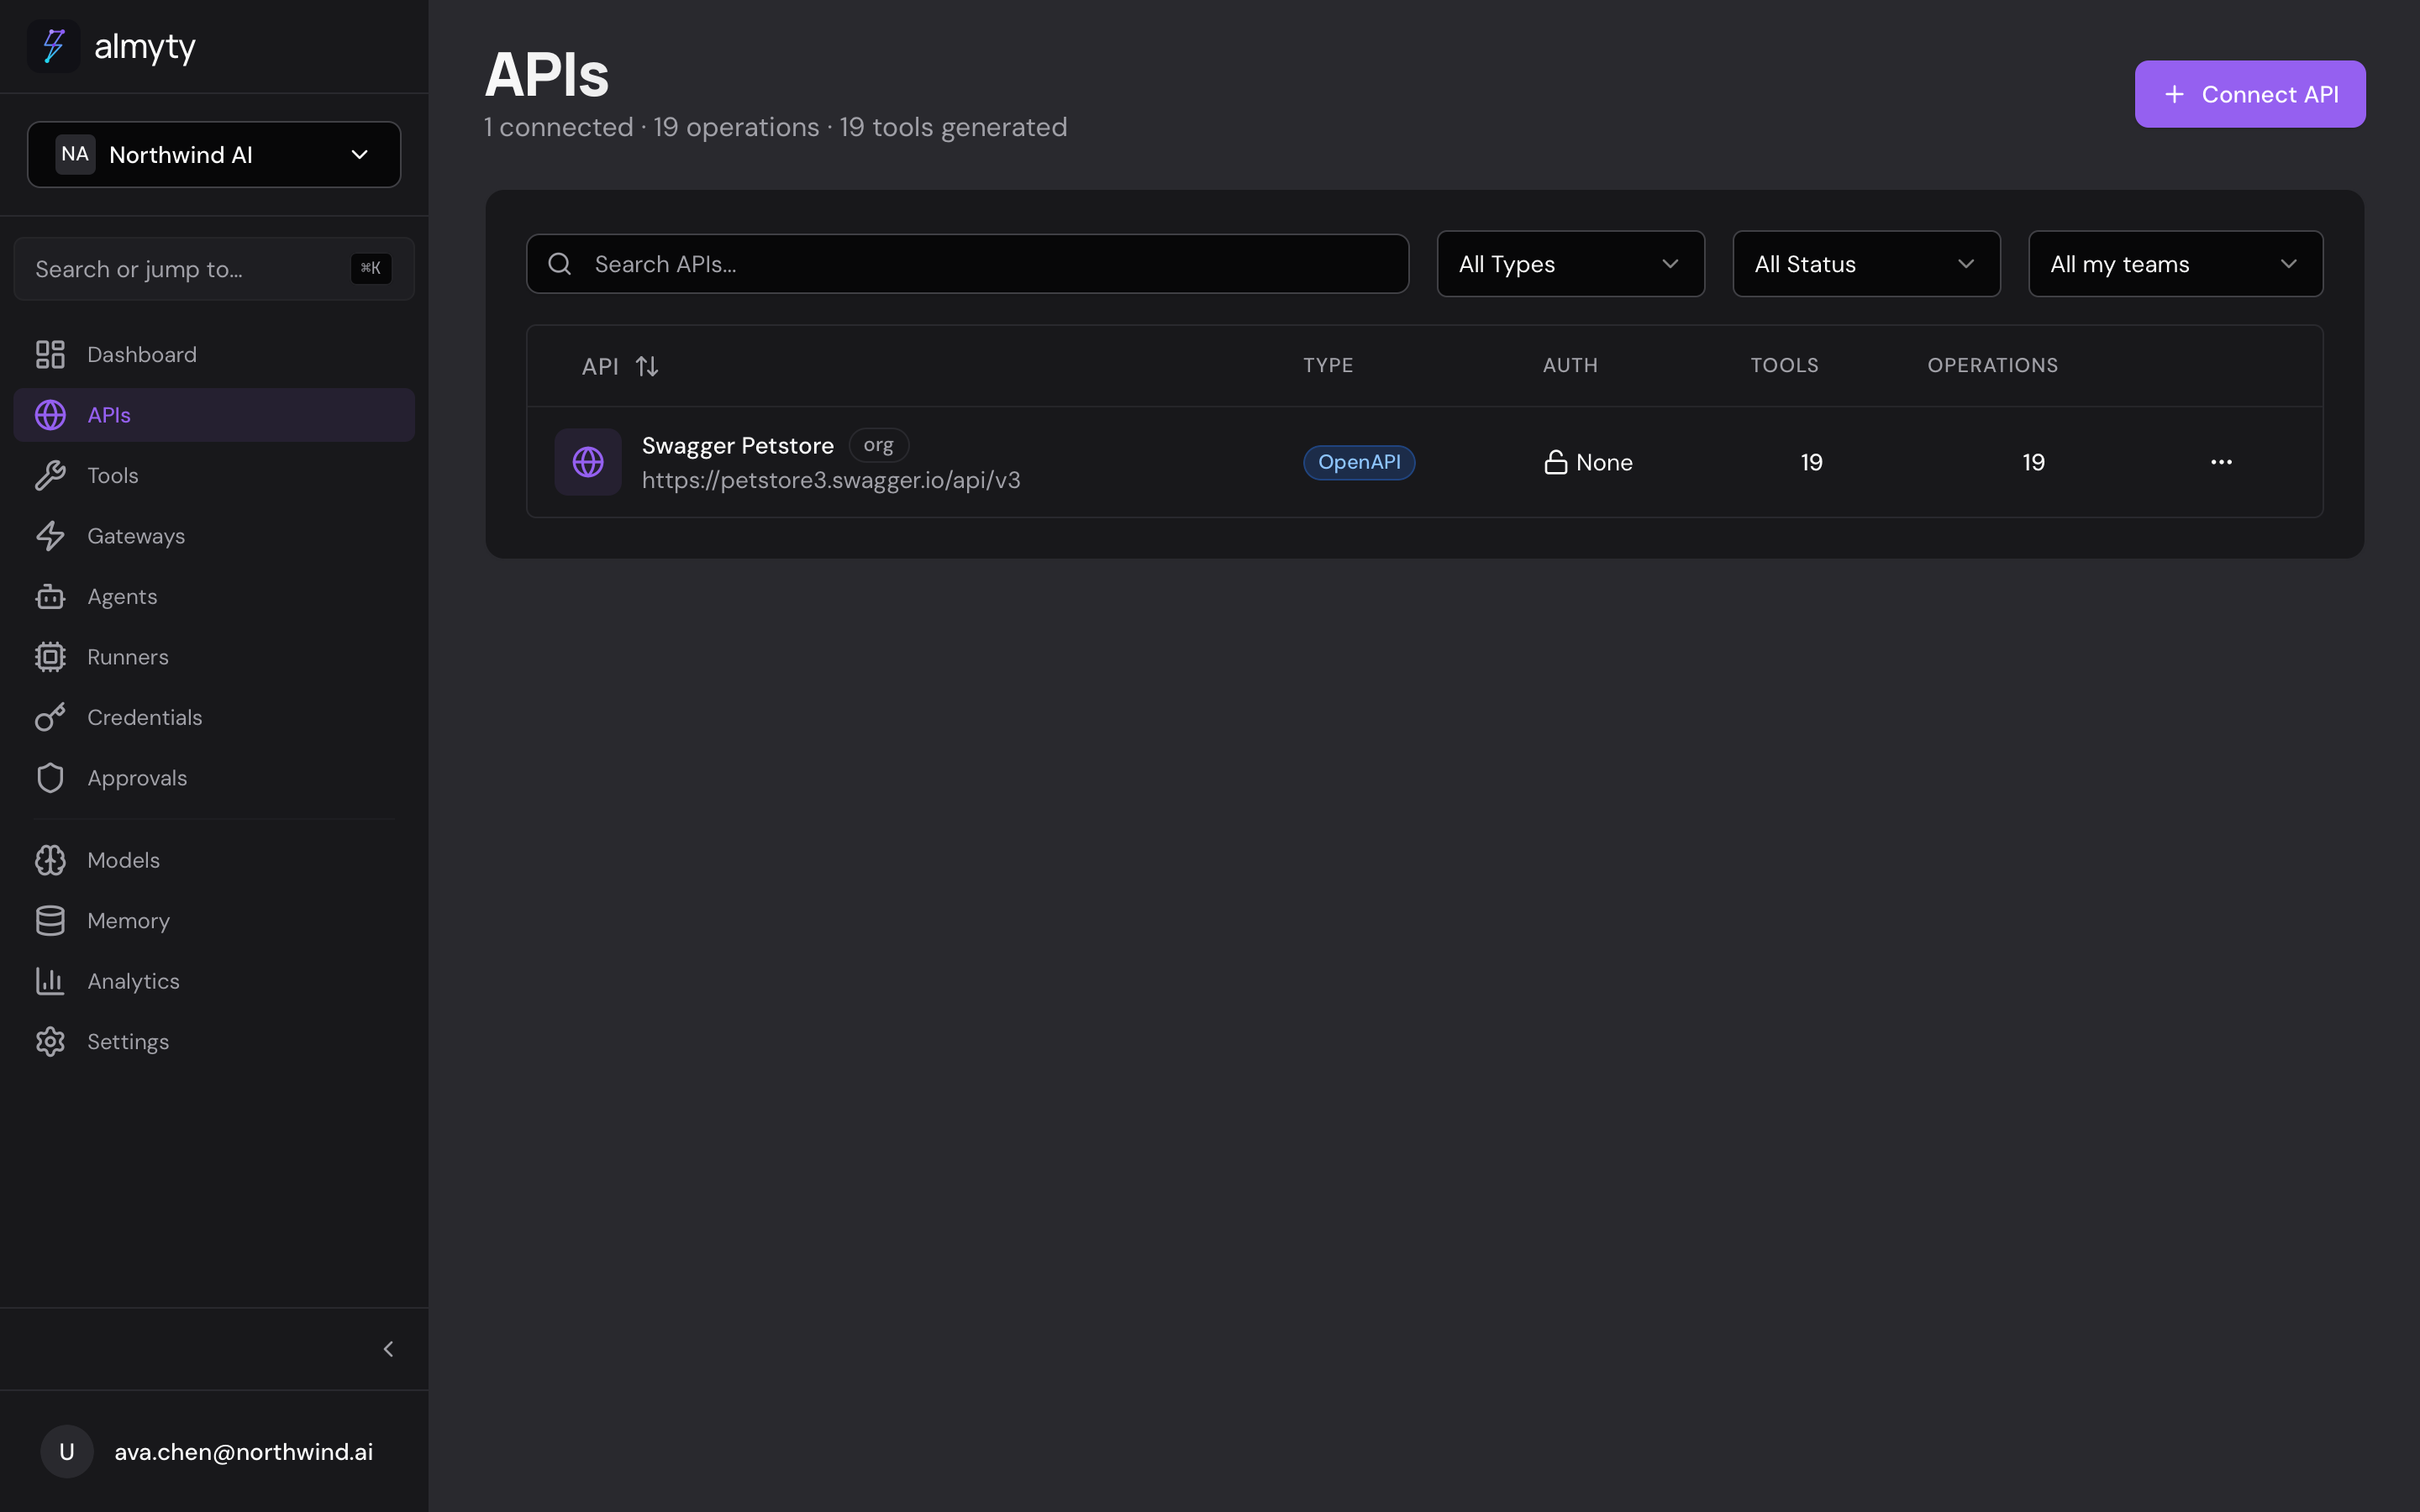Open Analytics page
The width and height of the screenshot is (2420, 1512).
[214, 981]
